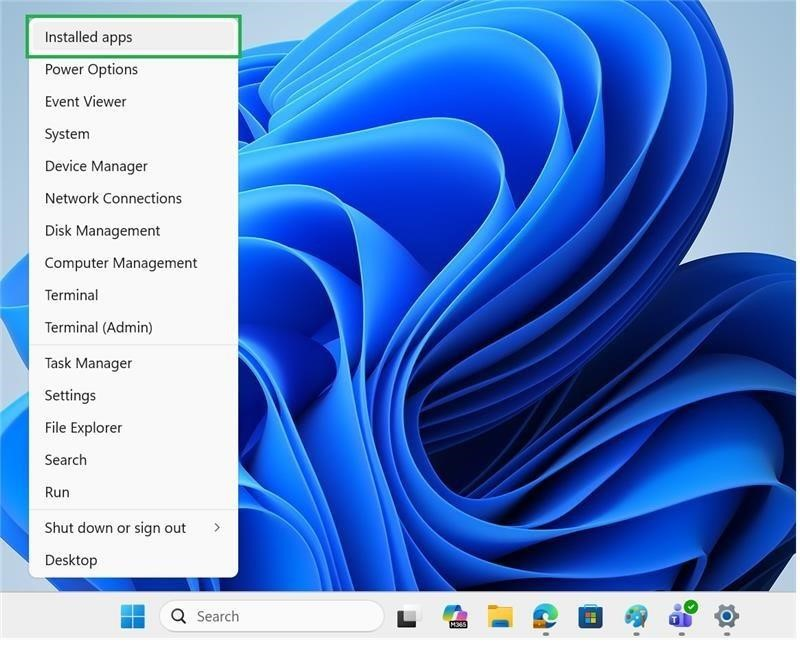Open Settings gear icon on taskbar
This screenshot has width=800, height=646.
point(727,616)
